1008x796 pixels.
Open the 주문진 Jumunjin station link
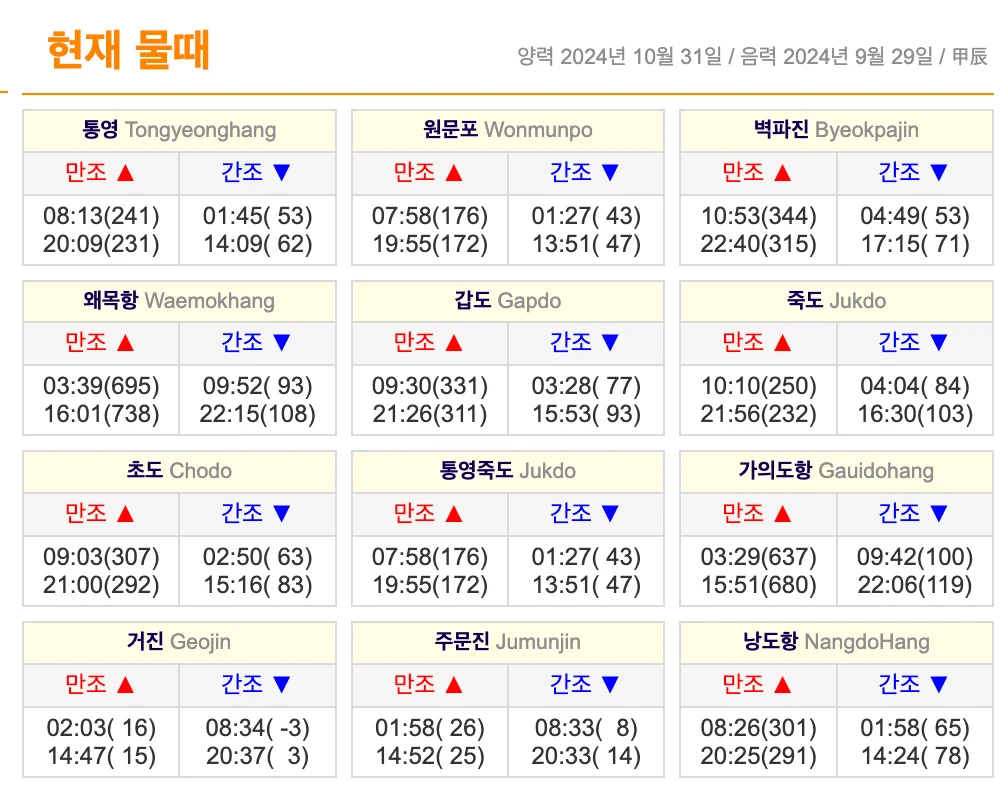coord(507,642)
